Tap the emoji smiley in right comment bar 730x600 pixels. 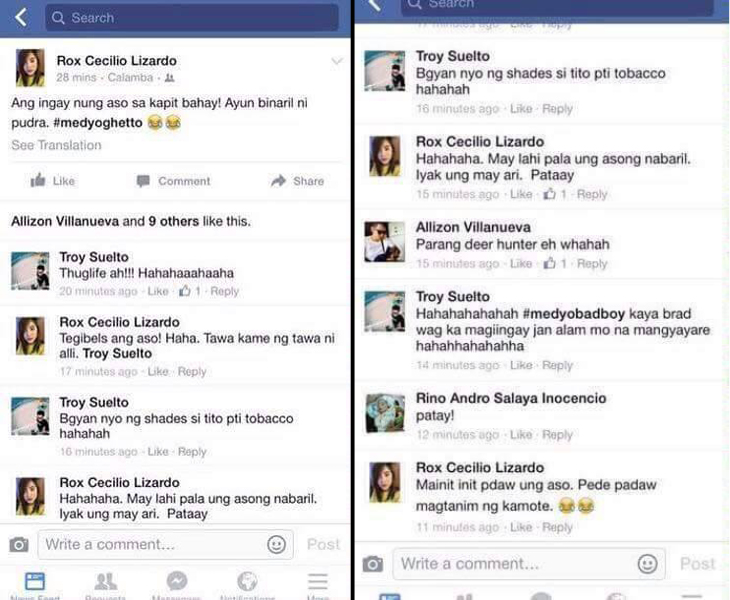[x=647, y=564]
